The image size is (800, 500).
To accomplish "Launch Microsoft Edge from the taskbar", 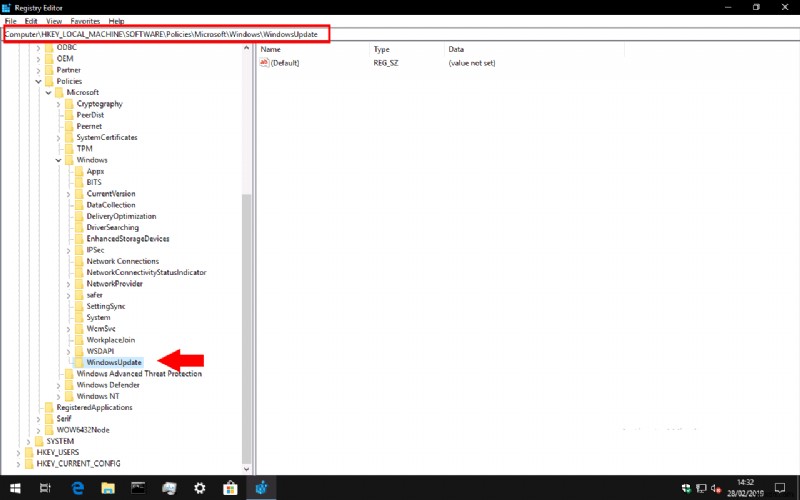I will pos(78,488).
